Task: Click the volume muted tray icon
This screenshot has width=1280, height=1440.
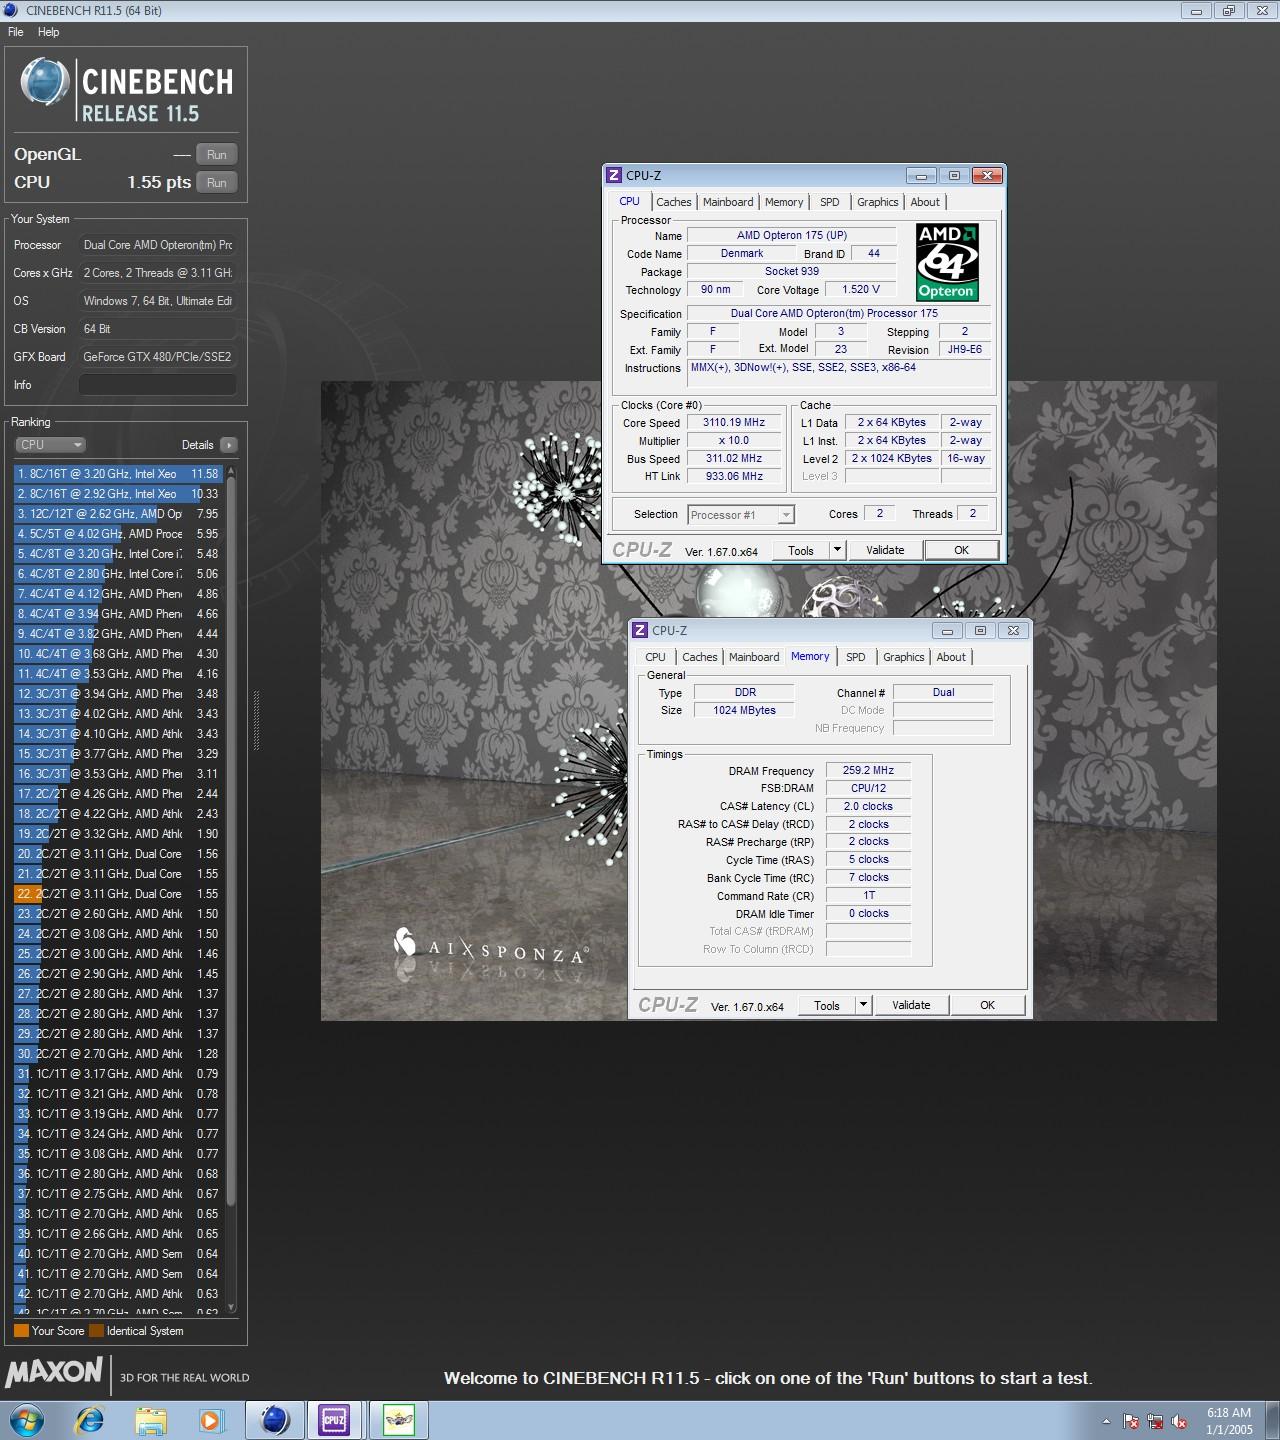Action: pyautogui.click(x=1179, y=1421)
